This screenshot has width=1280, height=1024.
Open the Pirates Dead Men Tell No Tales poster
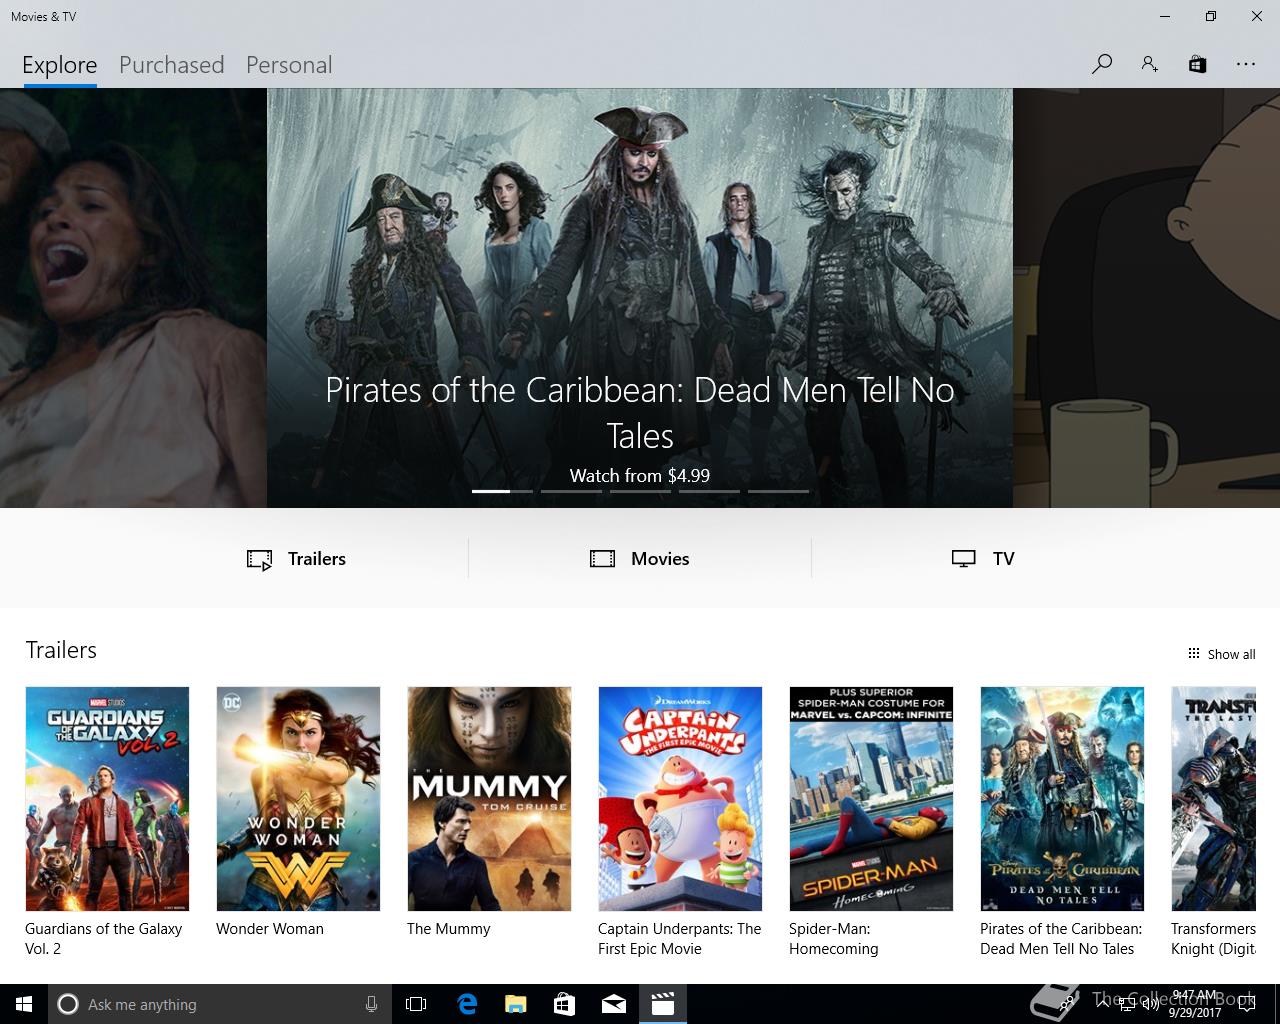1062,798
